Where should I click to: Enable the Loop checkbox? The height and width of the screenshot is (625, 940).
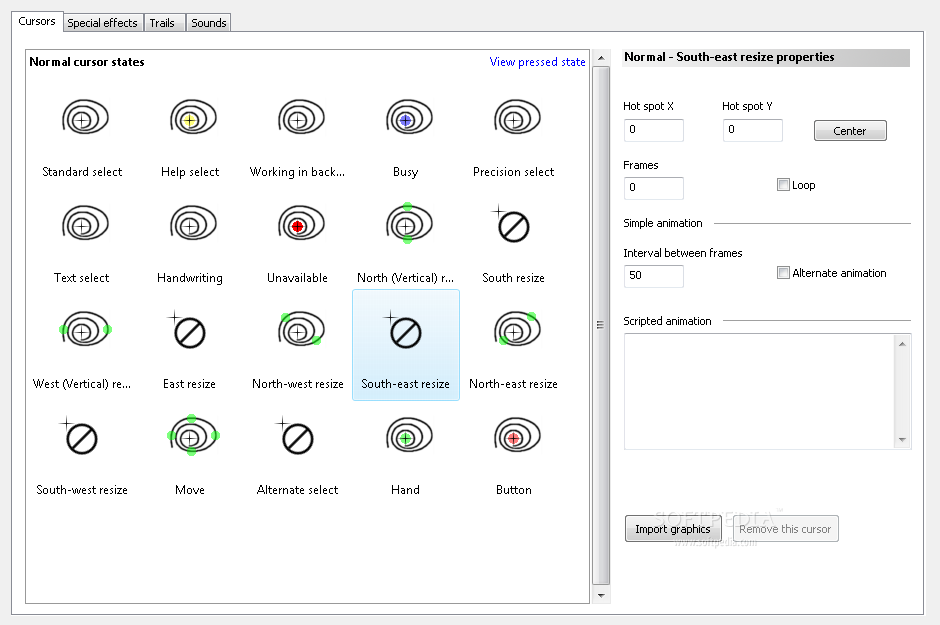[x=783, y=185]
